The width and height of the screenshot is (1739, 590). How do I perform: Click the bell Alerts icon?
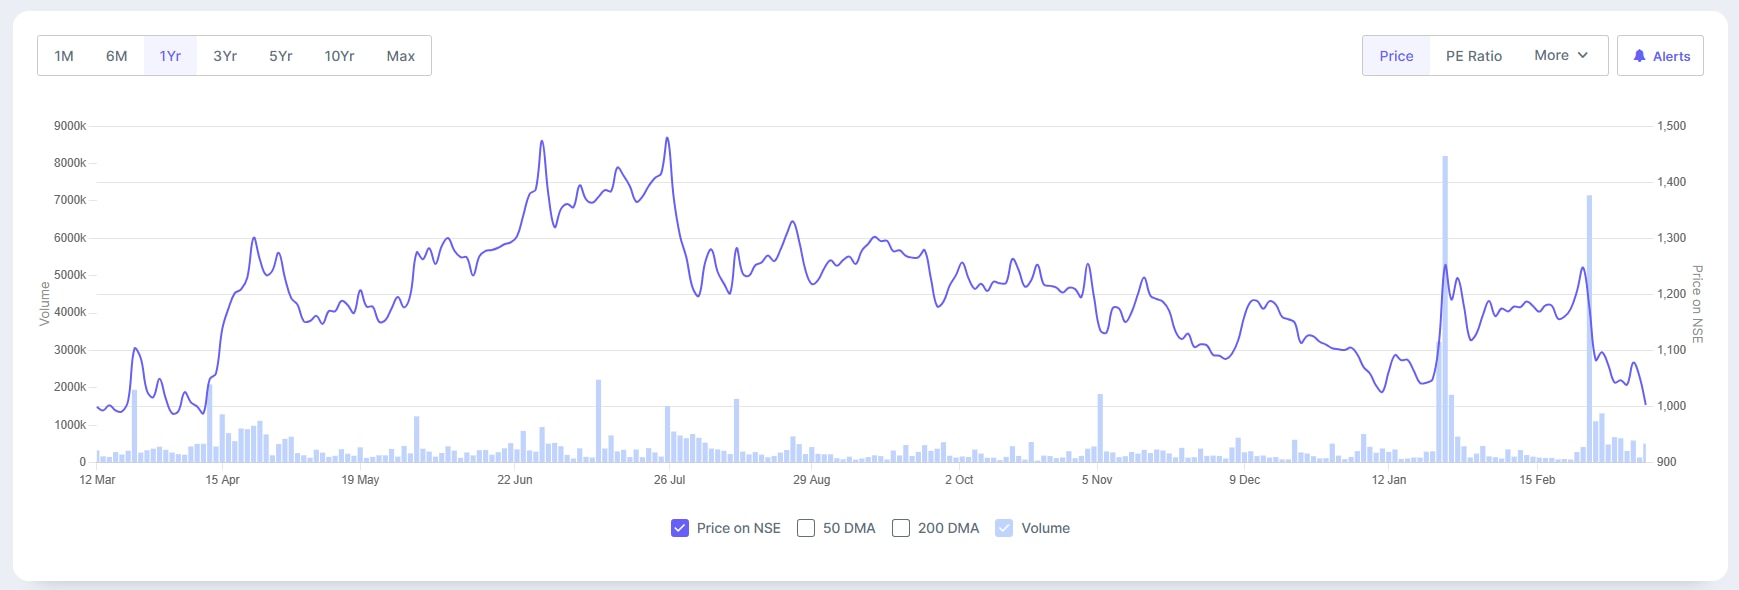click(x=1639, y=56)
